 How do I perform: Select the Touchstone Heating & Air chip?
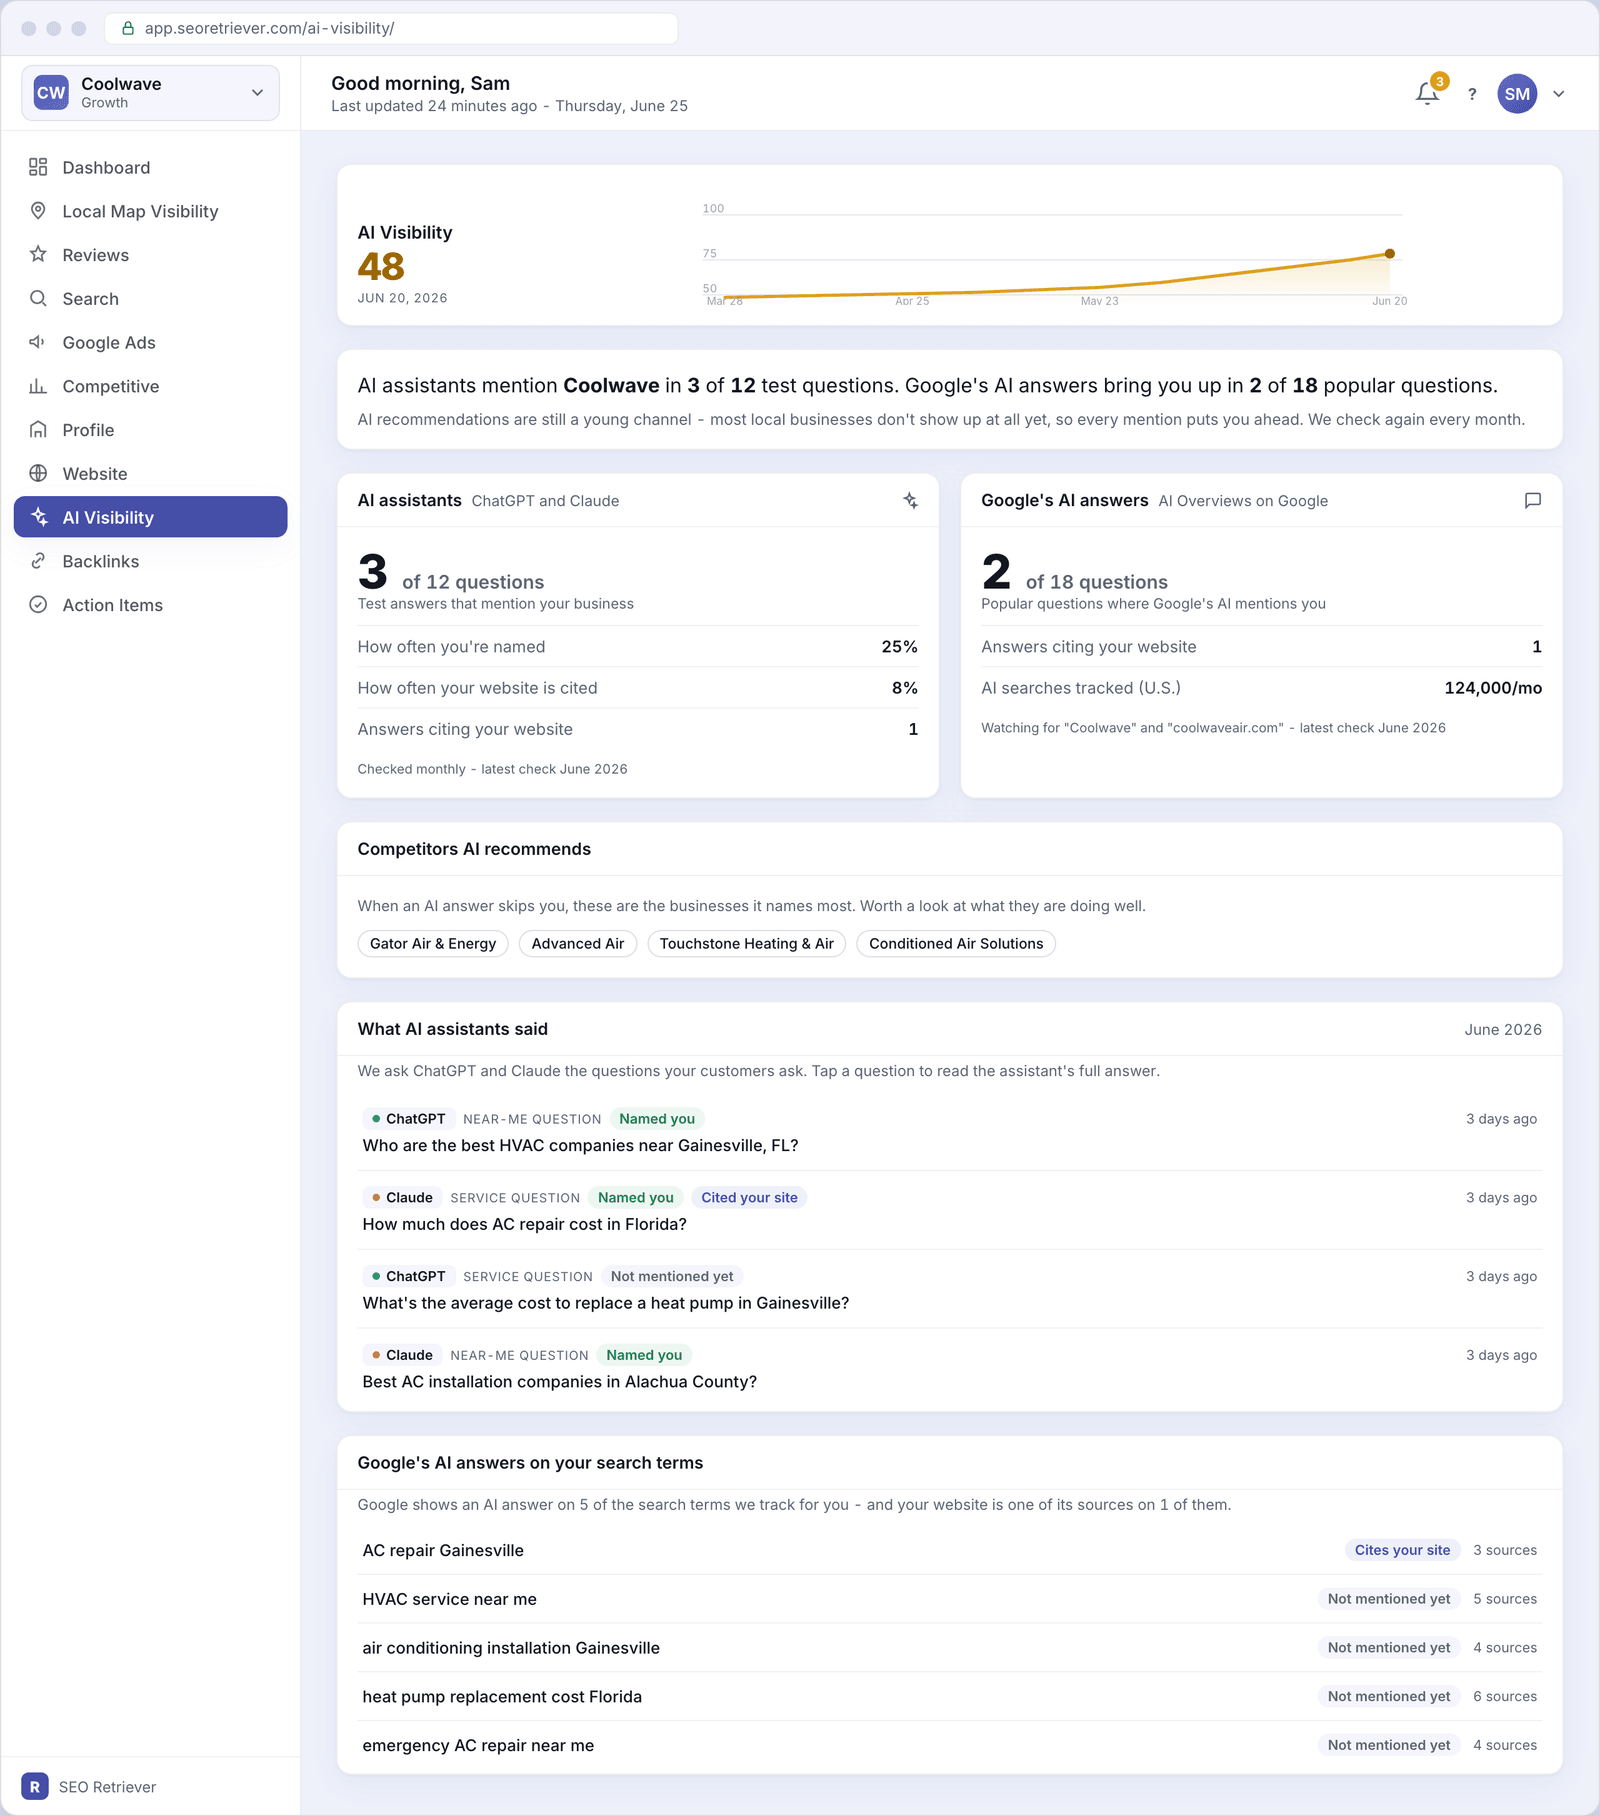[747, 943]
